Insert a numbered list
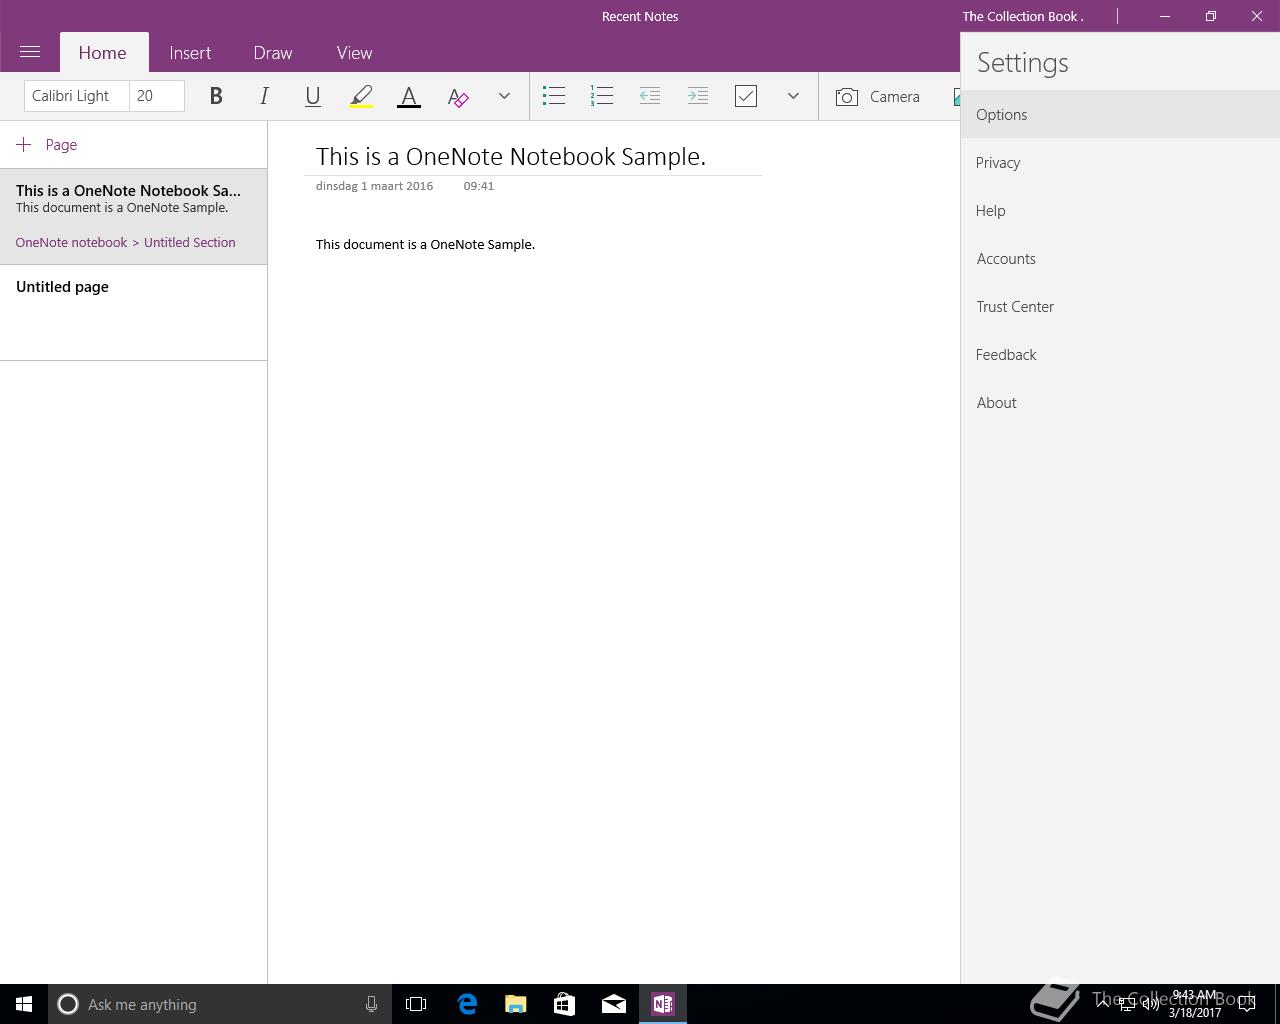Viewport: 1280px width, 1024px height. coord(602,96)
